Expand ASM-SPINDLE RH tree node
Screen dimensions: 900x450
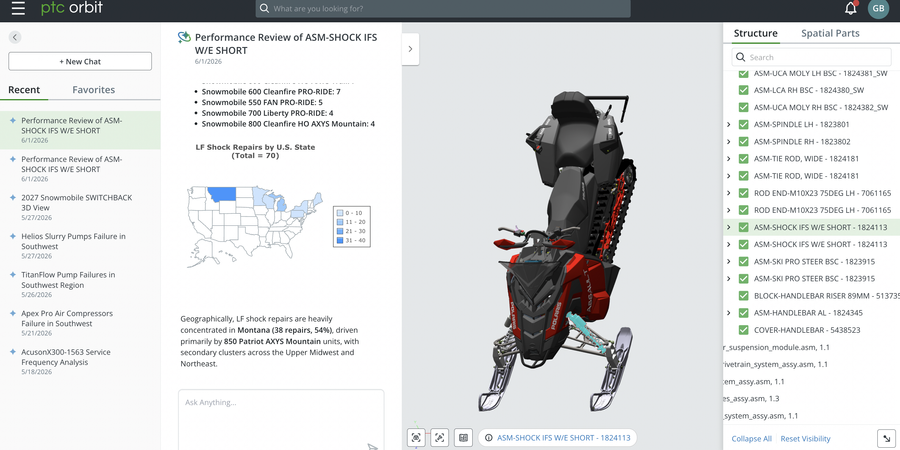pyautogui.click(x=728, y=142)
